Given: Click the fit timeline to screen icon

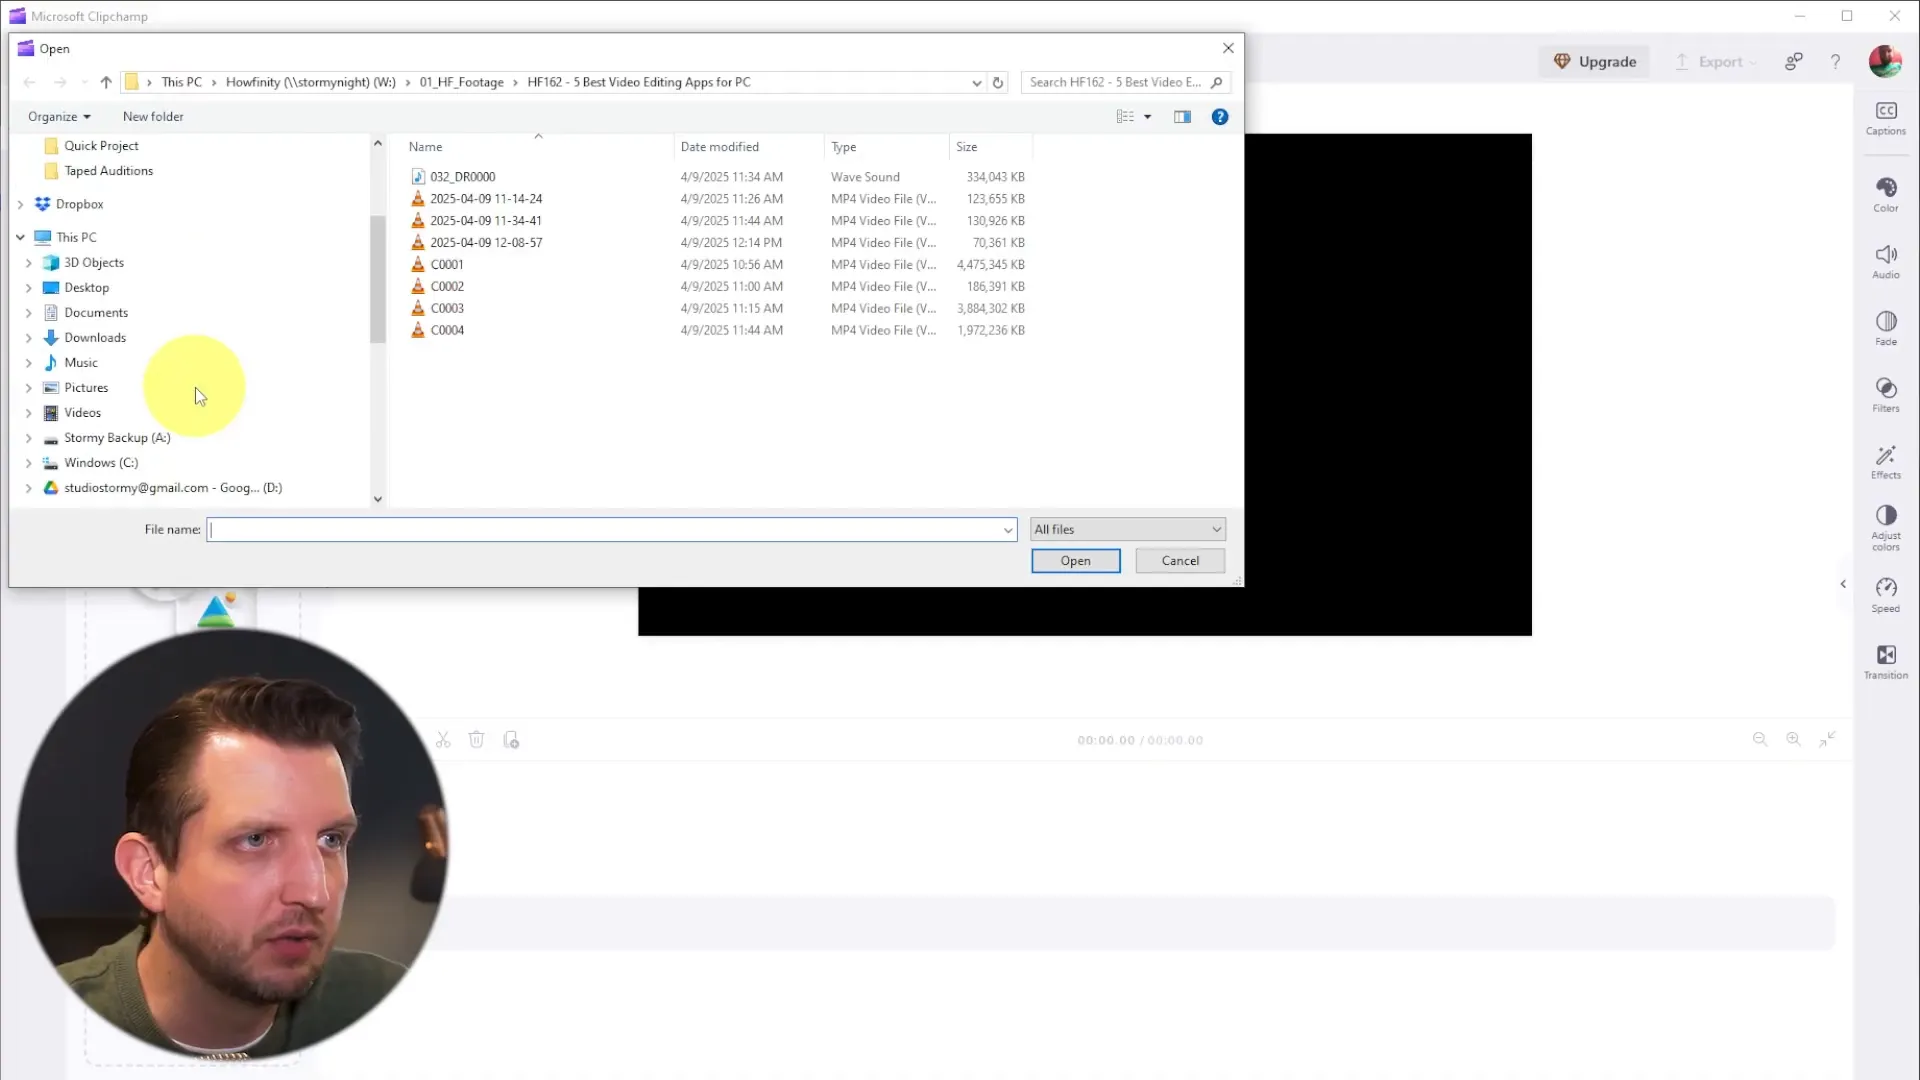Looking at the screenshot, I should coord(1828,739).
